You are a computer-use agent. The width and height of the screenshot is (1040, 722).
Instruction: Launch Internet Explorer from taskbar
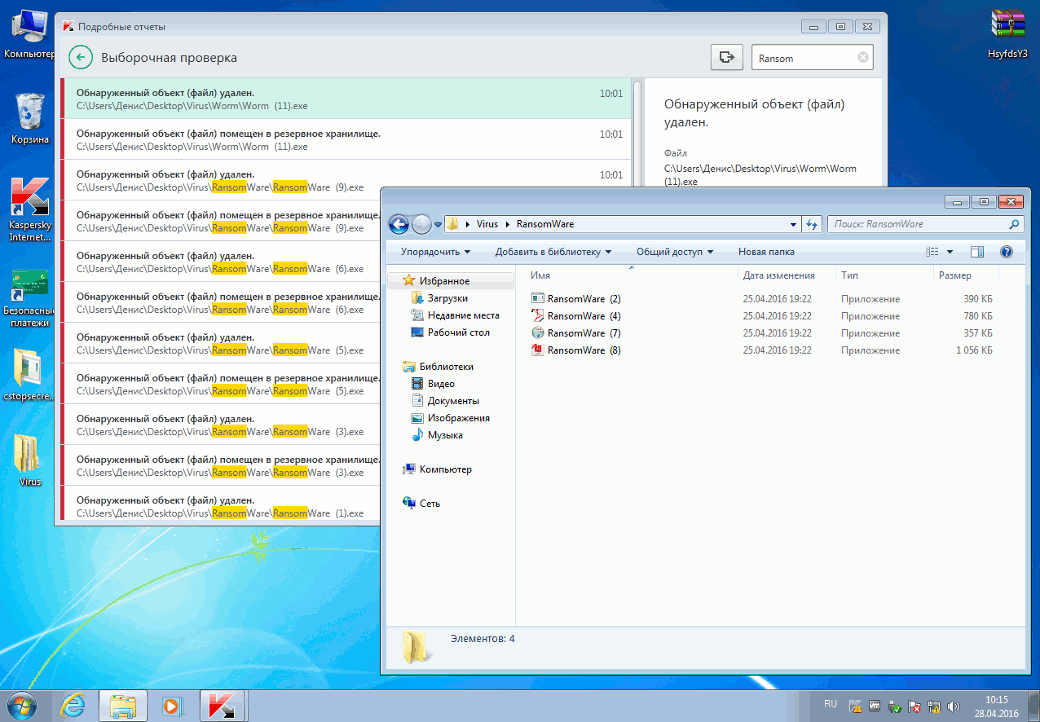coord(73,705)
